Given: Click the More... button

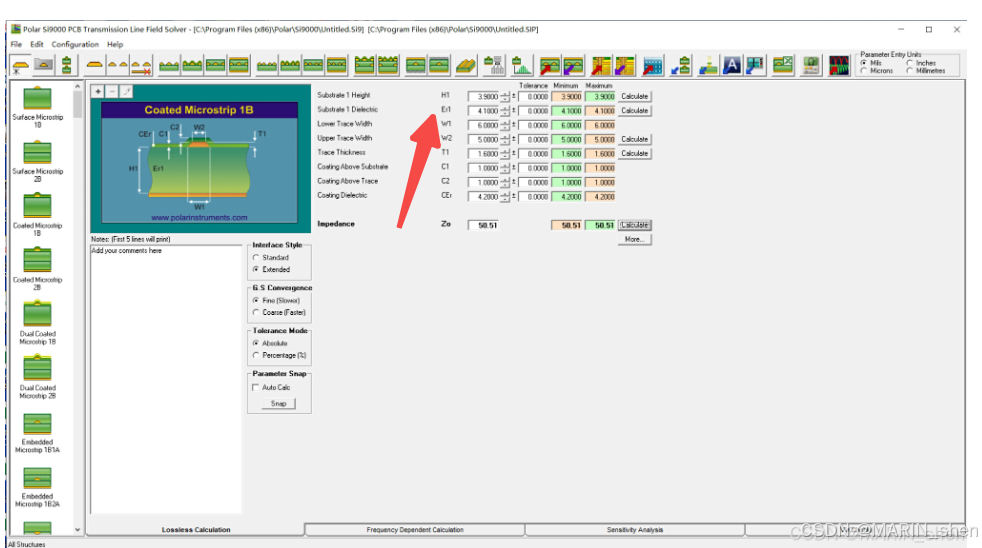Looking at the screenshot, I should (x=634, y=239).
